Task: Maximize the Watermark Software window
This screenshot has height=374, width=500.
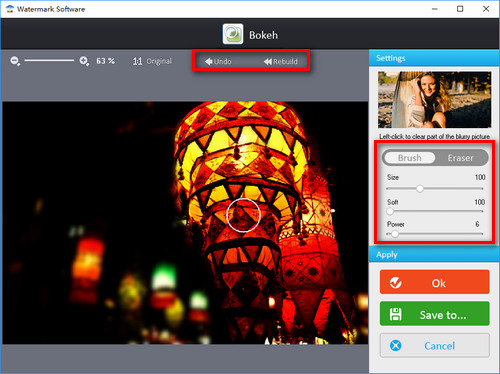Action: tap(460, 9)
